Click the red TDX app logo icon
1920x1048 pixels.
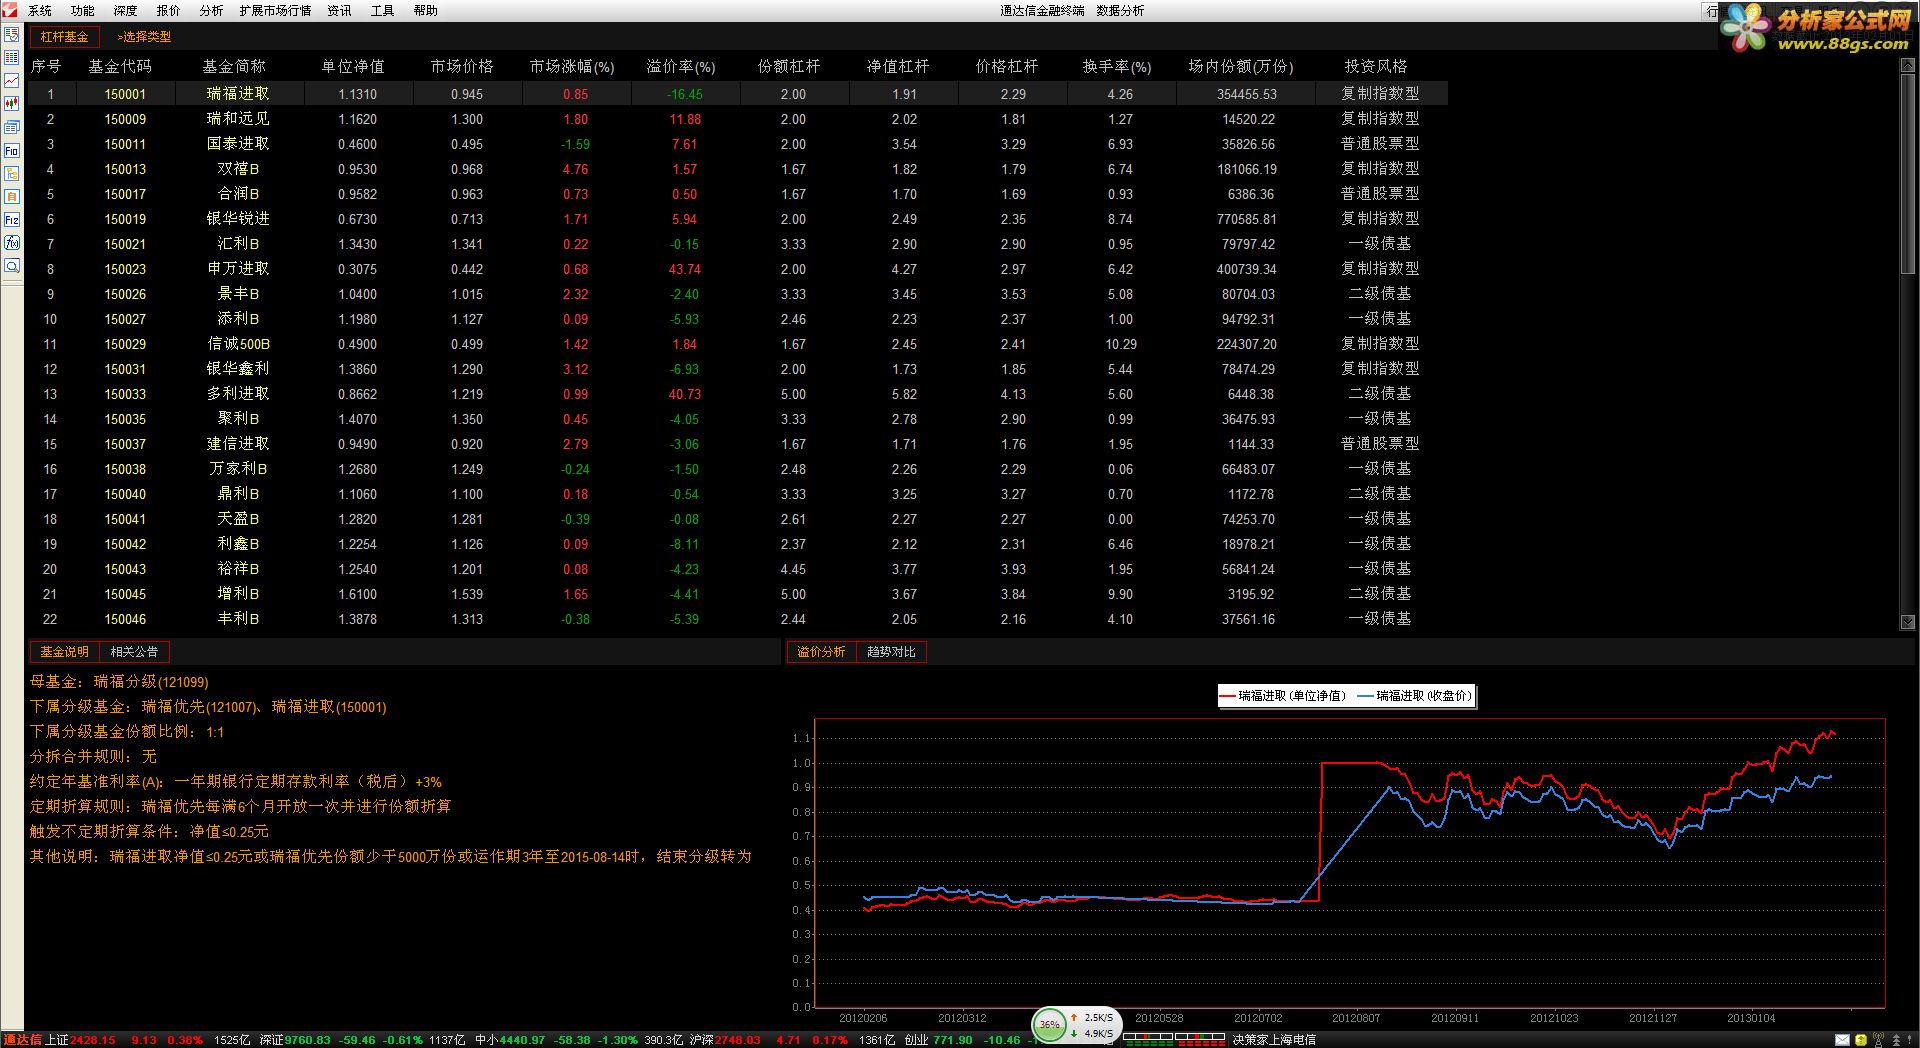tap(10, 10)
